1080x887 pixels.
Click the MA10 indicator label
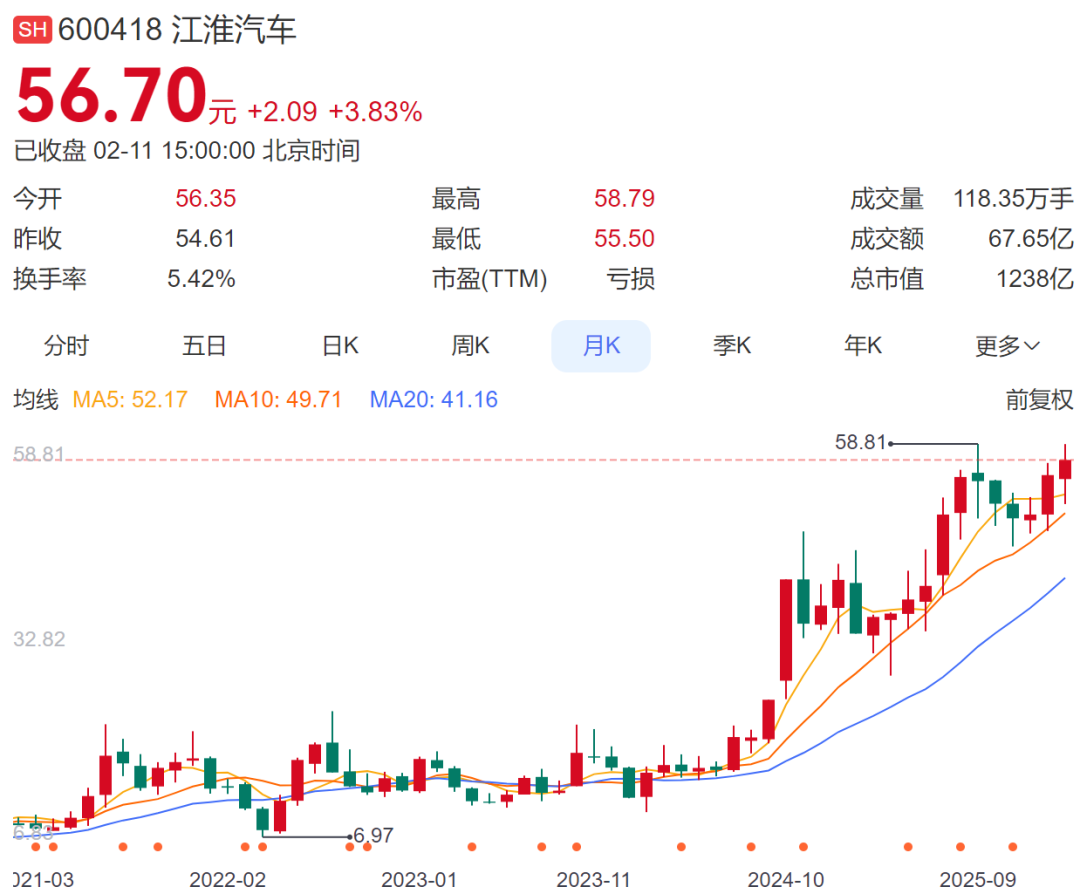[x=278, y=400]
